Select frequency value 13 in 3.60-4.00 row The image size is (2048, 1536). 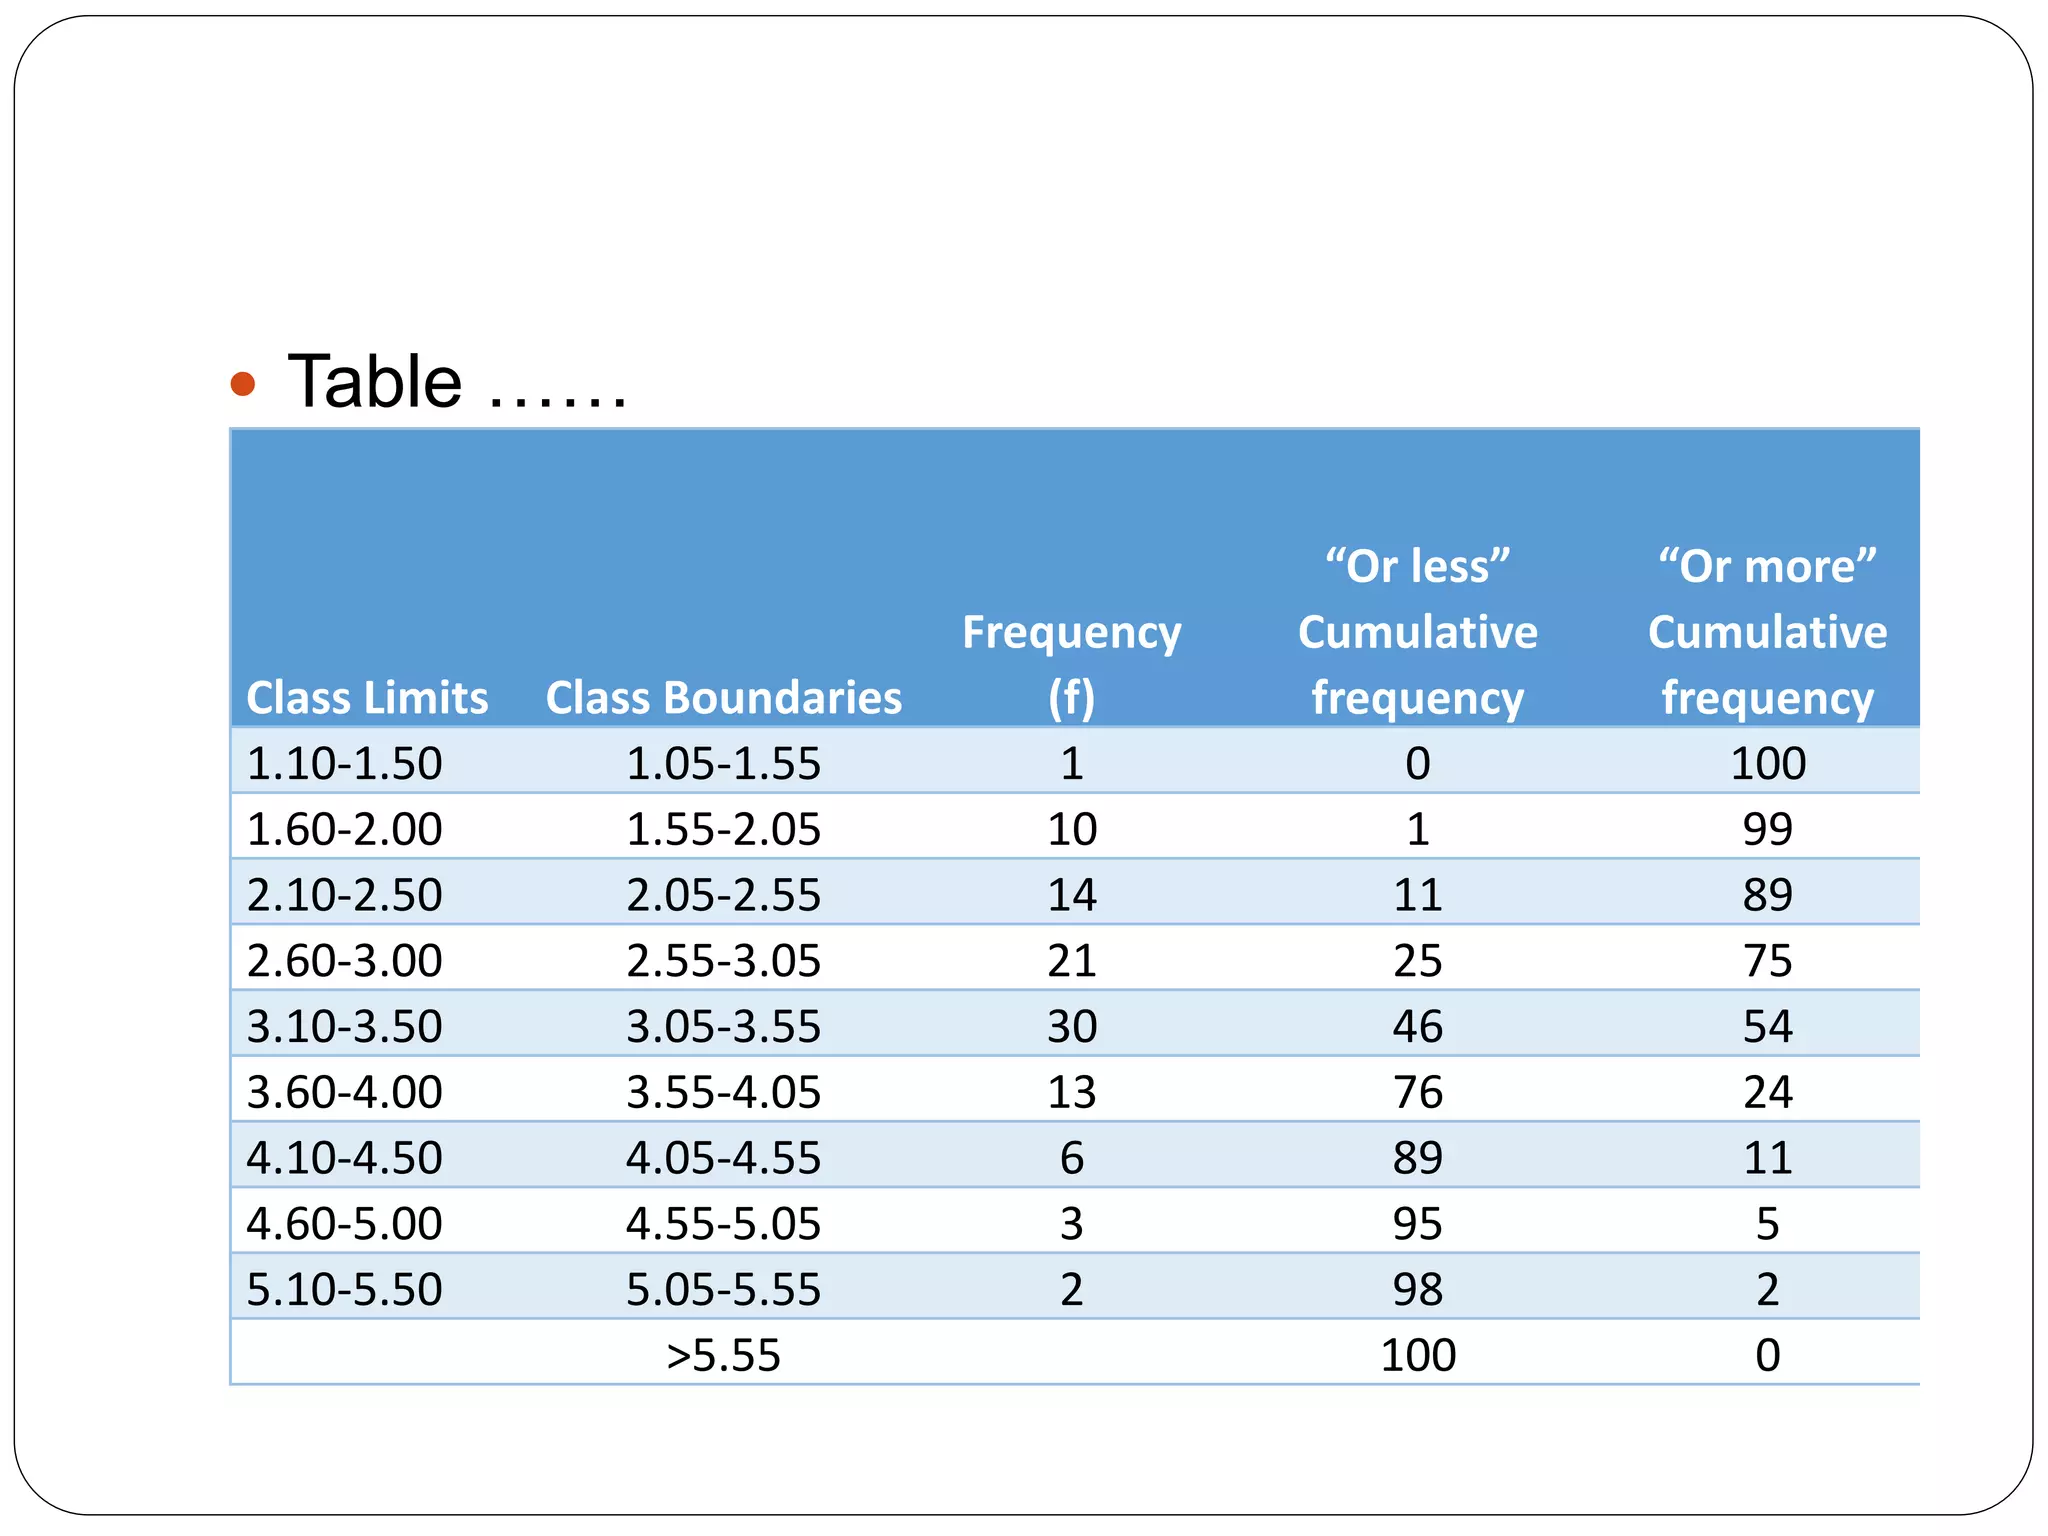point(1072,1092)
